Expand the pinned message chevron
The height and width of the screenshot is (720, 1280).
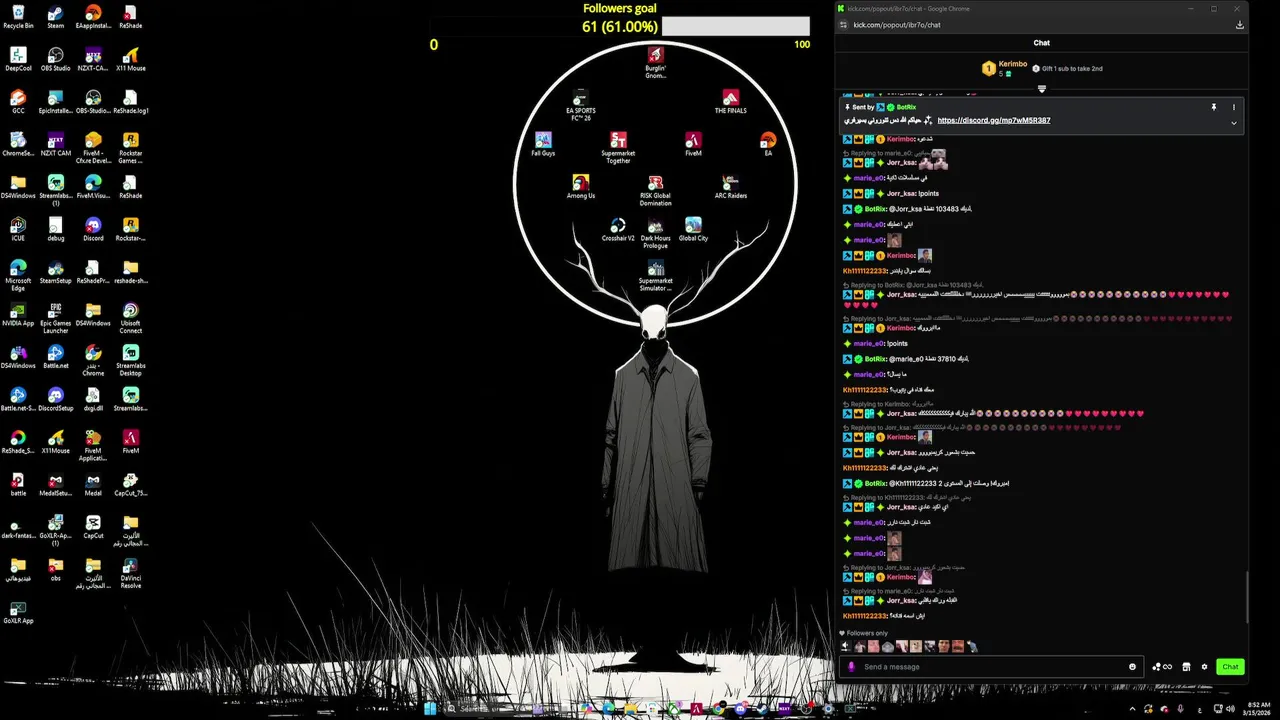(1234, 123)
